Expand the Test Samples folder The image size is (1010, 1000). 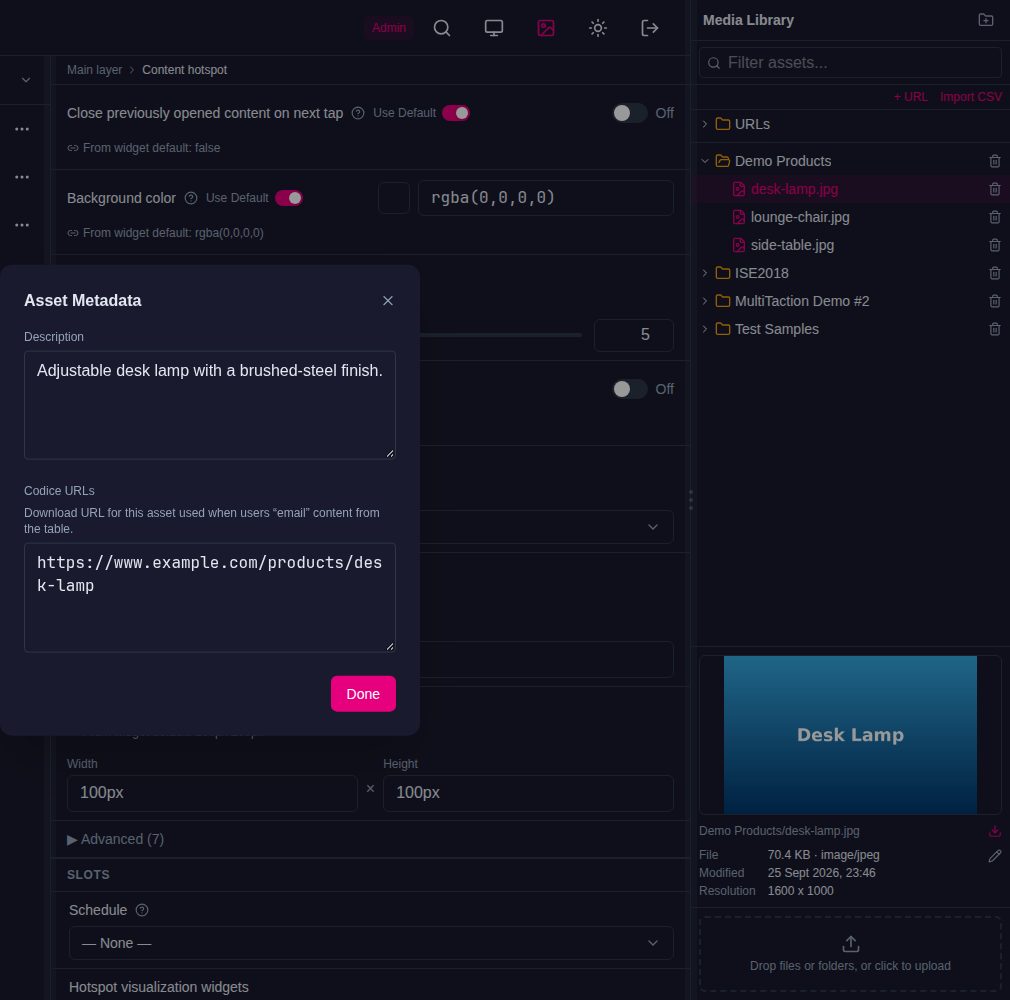click(x=705, y=329)
